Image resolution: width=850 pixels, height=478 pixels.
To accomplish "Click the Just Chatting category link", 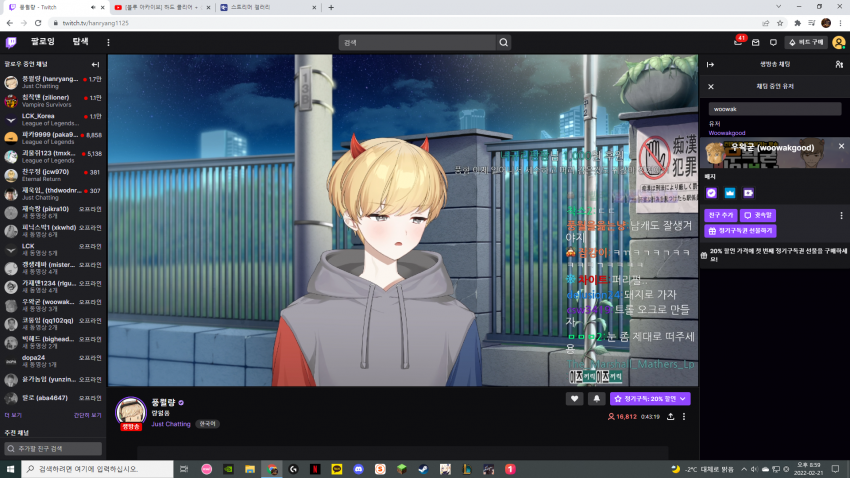I will (x=171, y=424).
